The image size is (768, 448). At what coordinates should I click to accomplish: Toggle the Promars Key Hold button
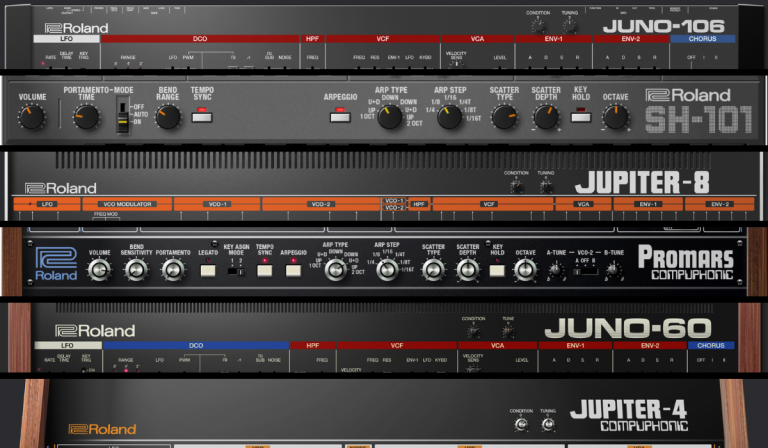[497, 270]
